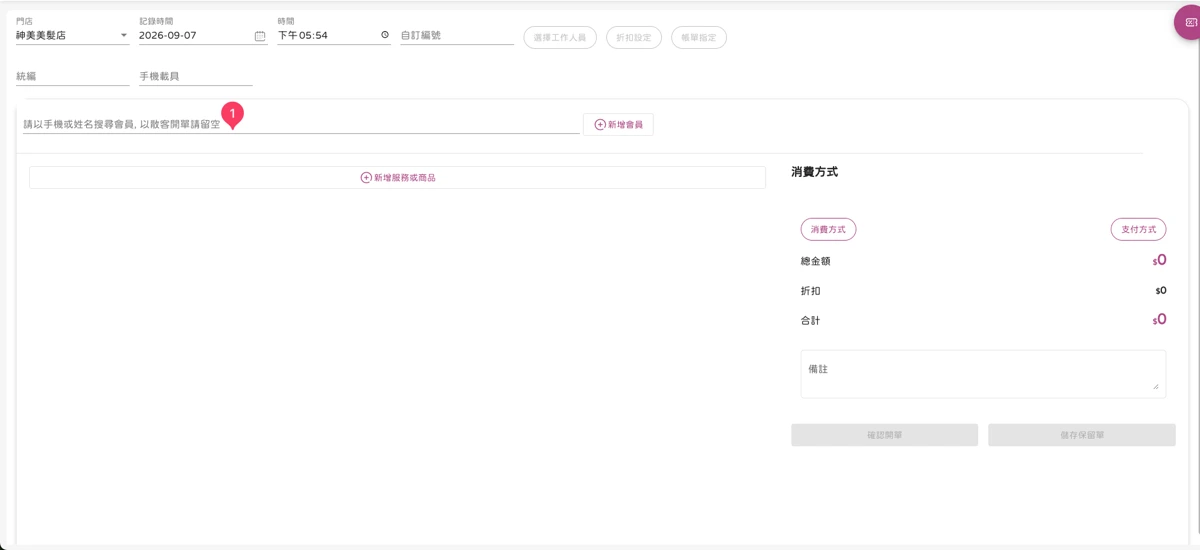Focus the 手機載具 input field

point(195,76)
